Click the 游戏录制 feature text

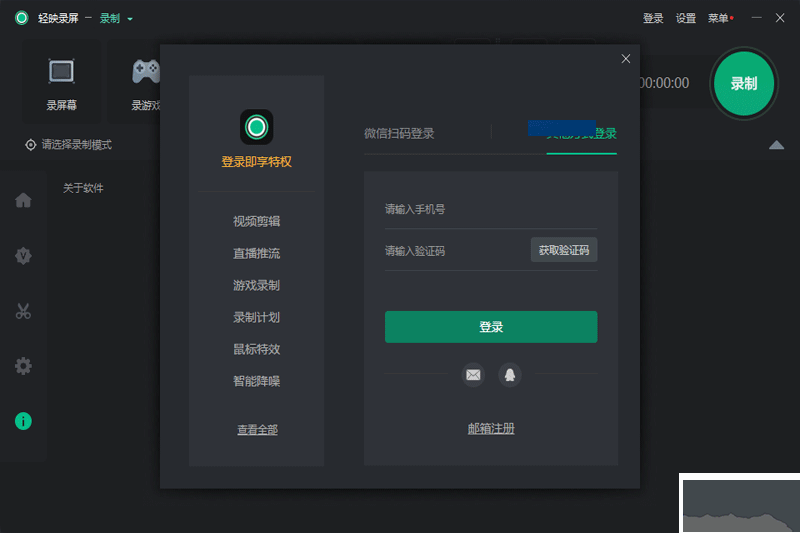[x=257, y=286]
